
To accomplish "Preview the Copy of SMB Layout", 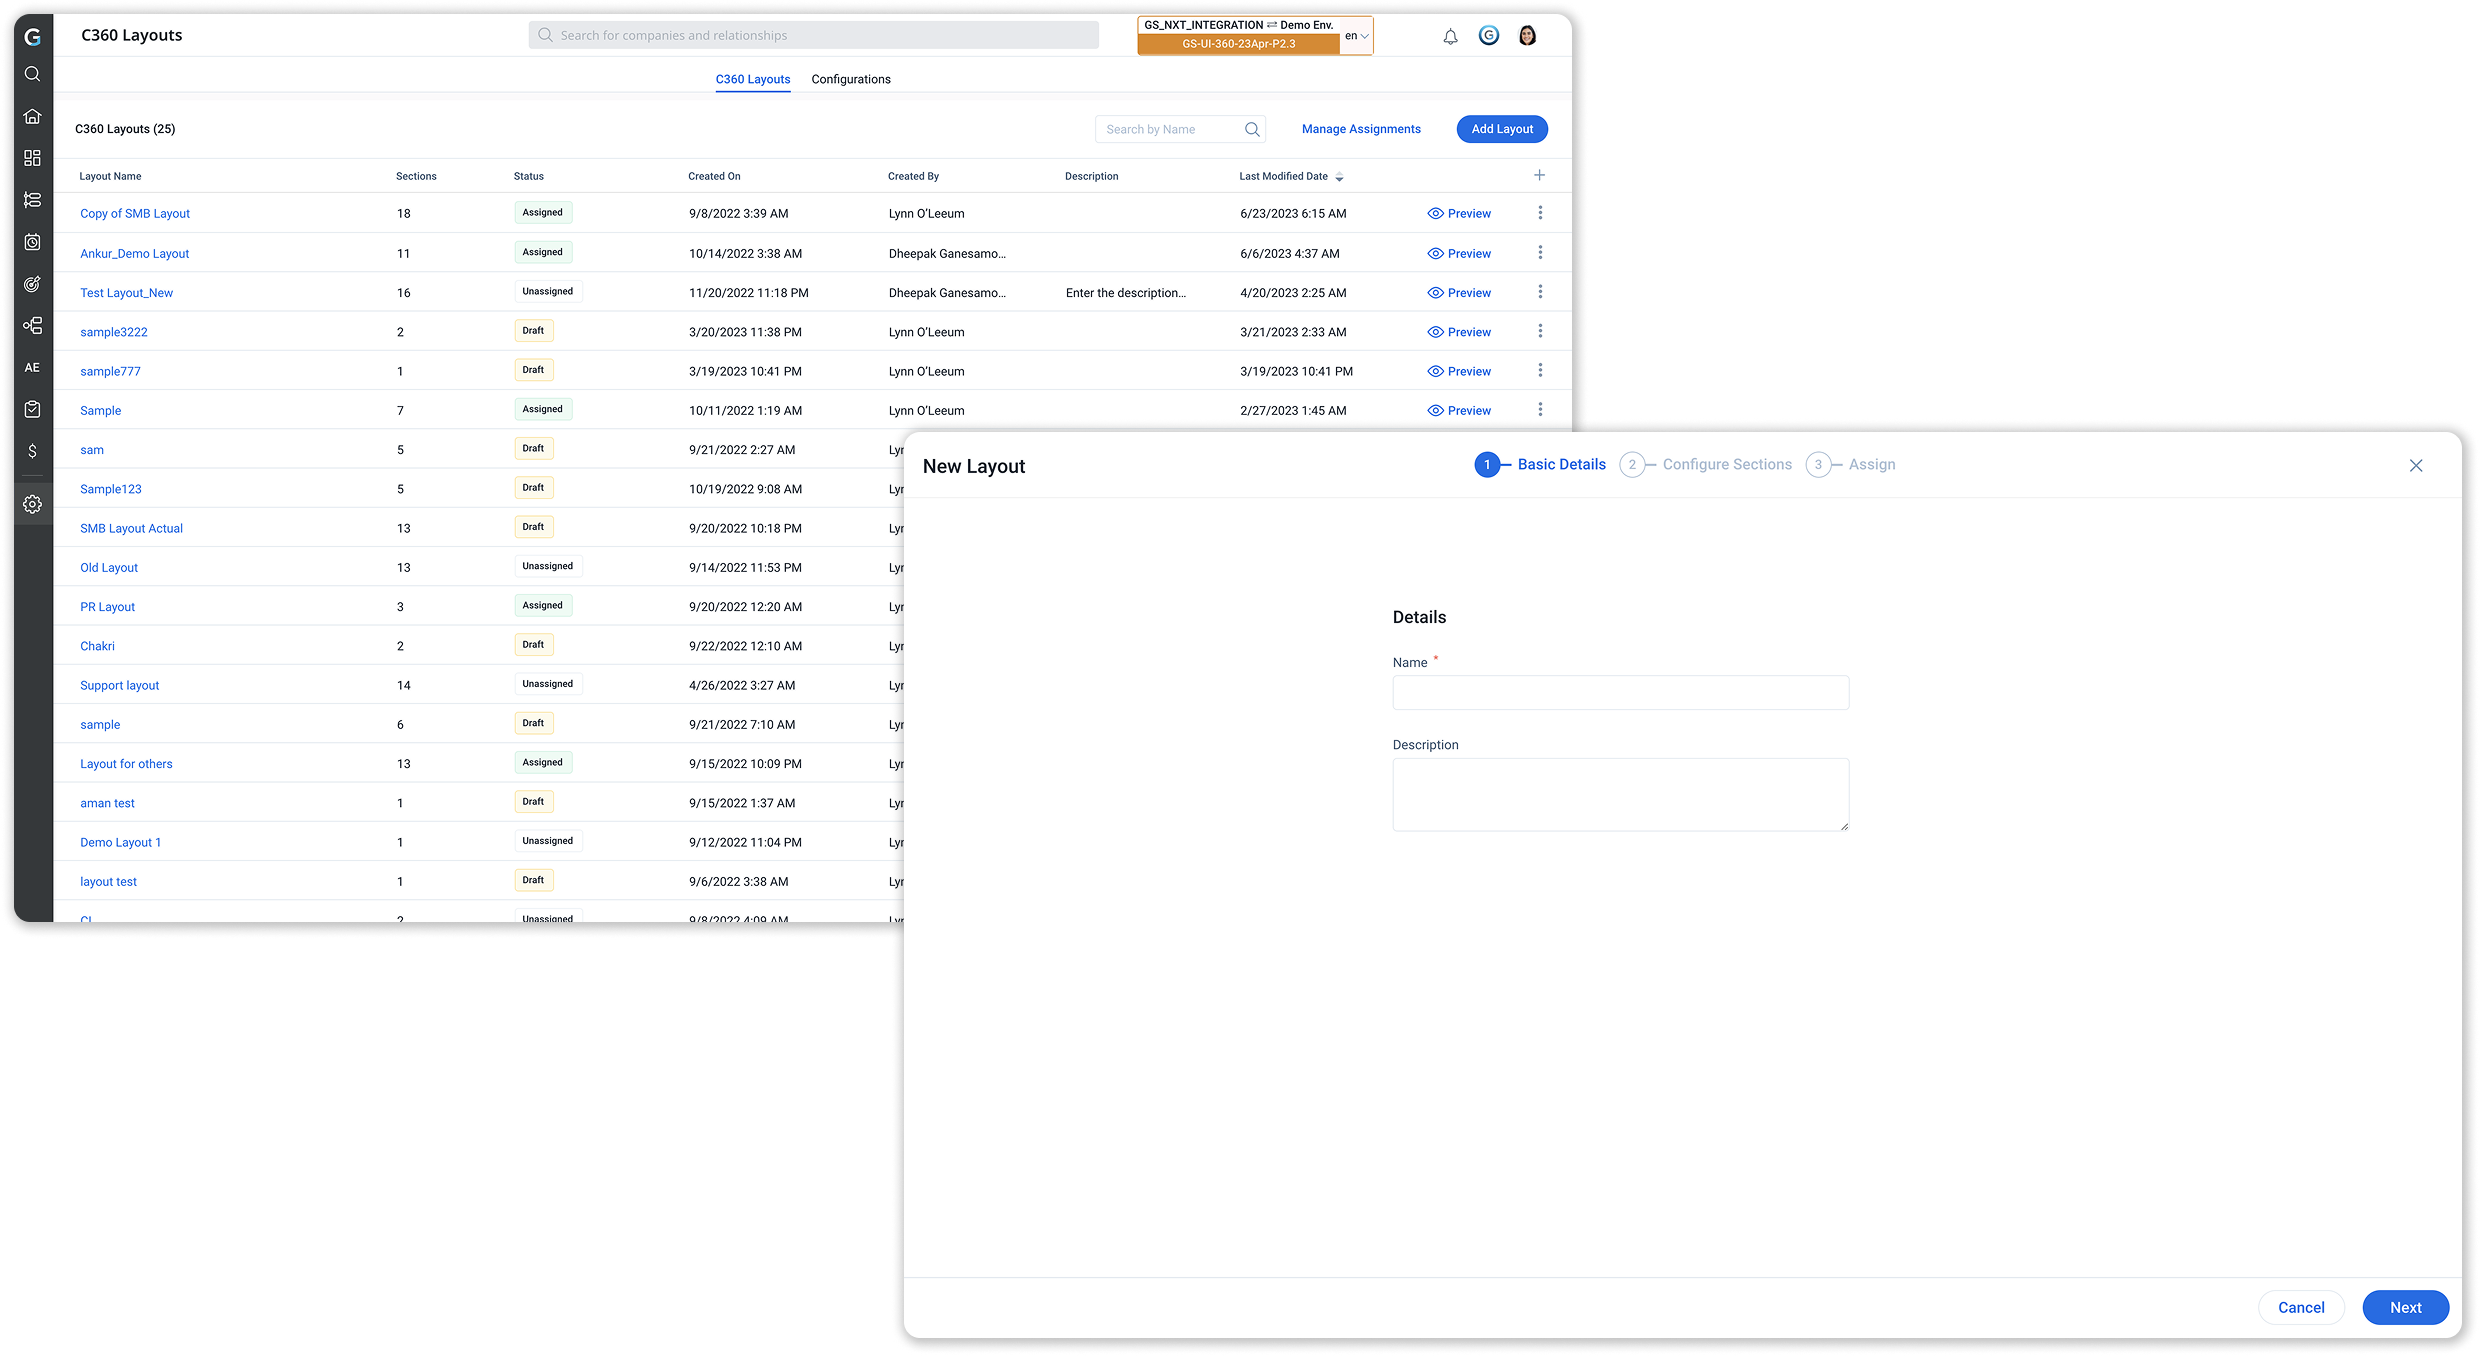I will pos(1459,214).
